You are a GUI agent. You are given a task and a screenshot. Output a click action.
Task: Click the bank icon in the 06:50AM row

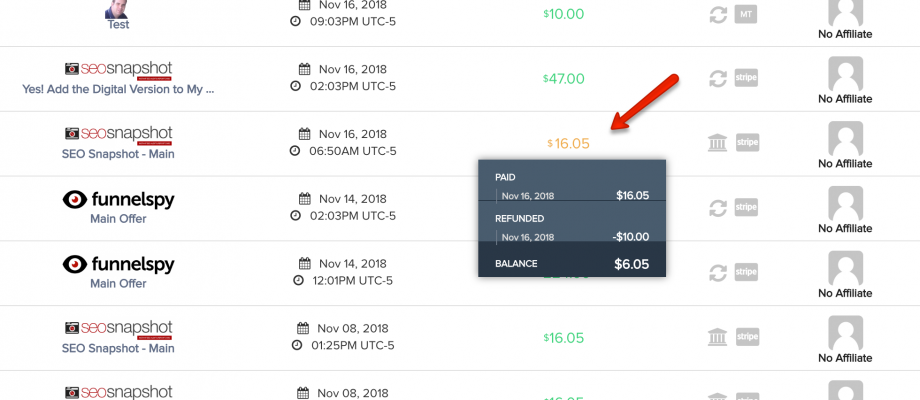point(716,143)
